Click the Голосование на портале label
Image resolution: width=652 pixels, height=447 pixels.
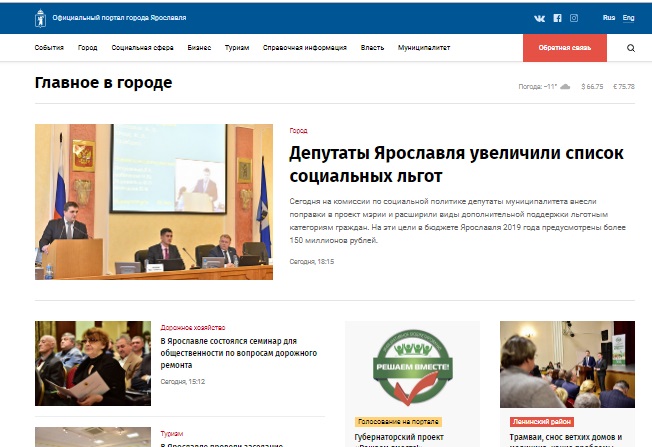click(x=398, y=422)
